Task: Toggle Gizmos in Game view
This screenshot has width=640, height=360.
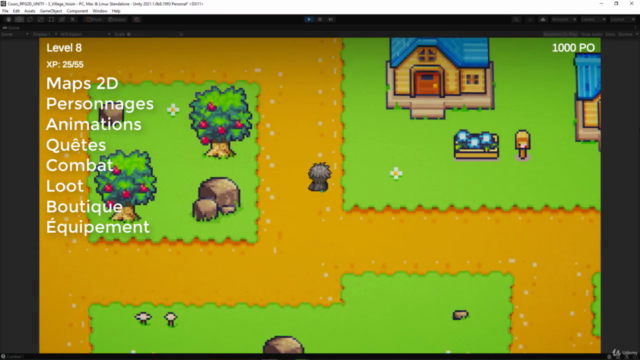Action: tap(624, 34)
